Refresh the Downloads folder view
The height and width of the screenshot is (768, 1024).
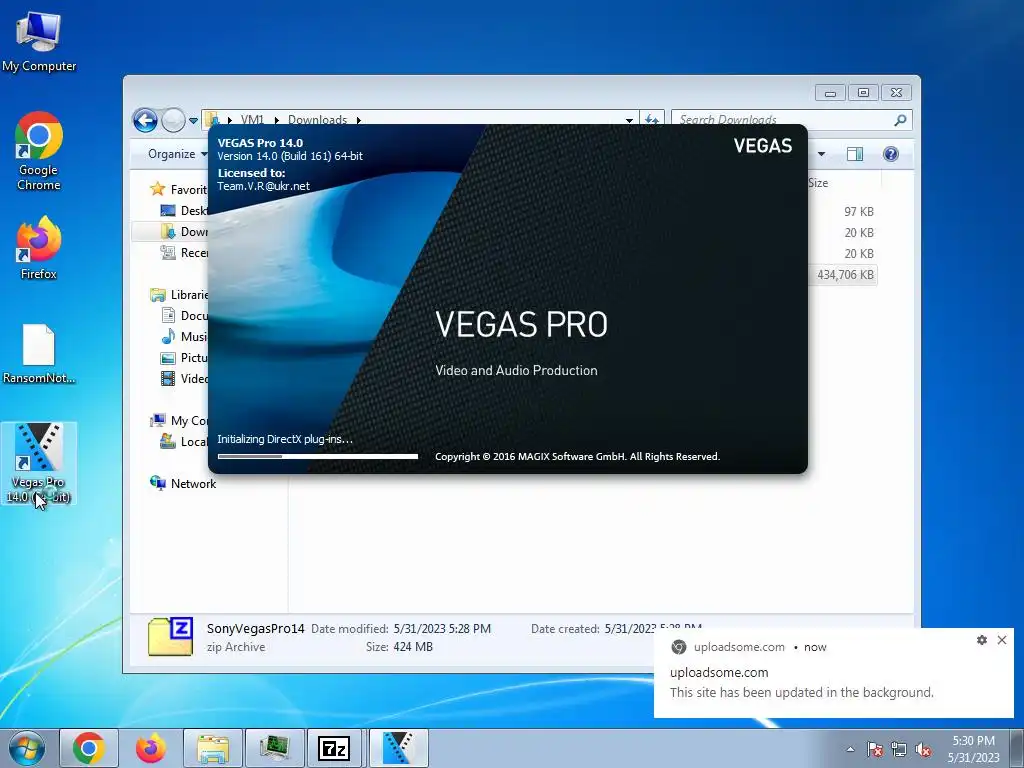tap(652, 120)
